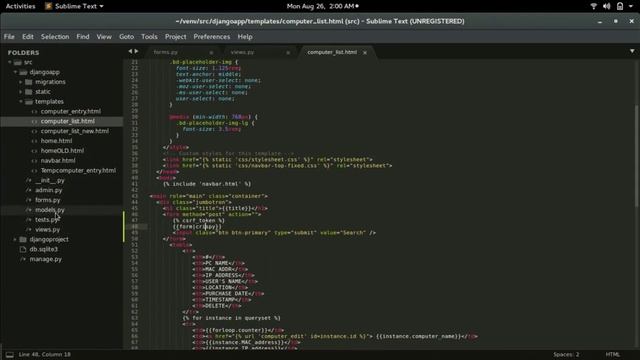Change syntax via HTML status item

tap(612, 354)
